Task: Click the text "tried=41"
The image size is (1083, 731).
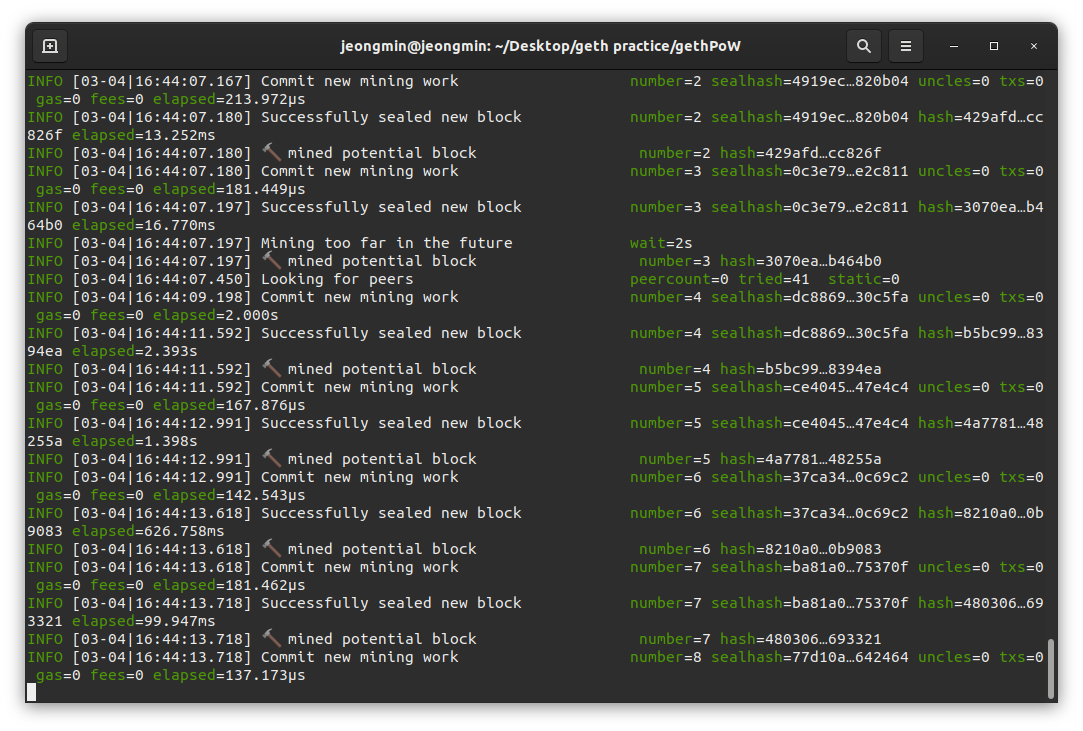Action: click(774, 279)
